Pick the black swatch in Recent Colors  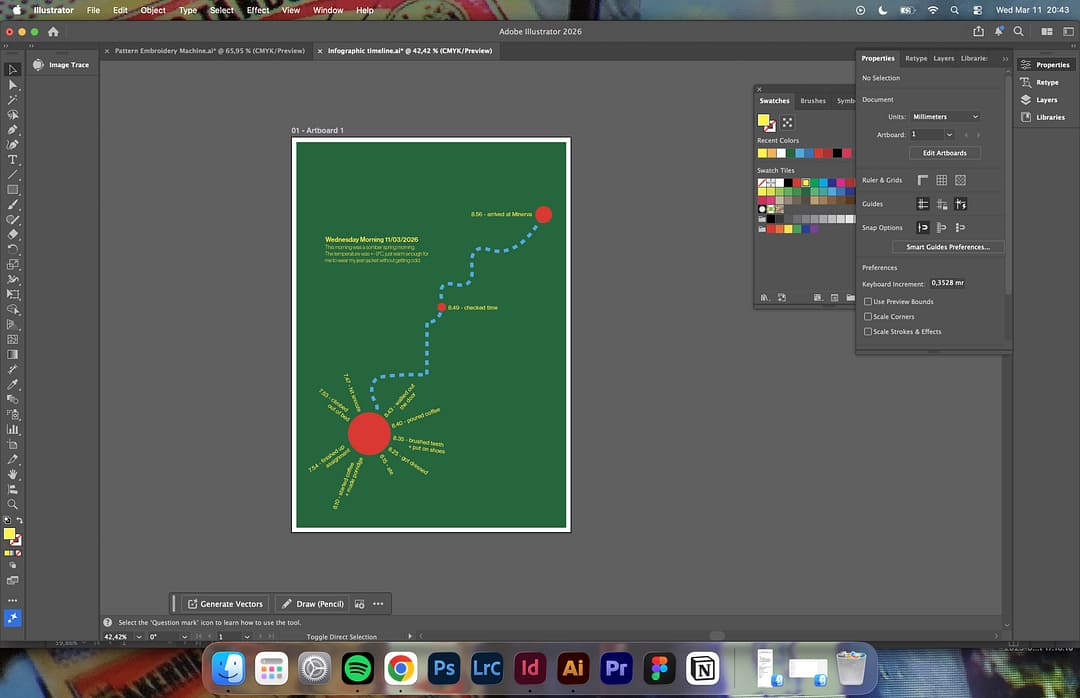point(837,153)
